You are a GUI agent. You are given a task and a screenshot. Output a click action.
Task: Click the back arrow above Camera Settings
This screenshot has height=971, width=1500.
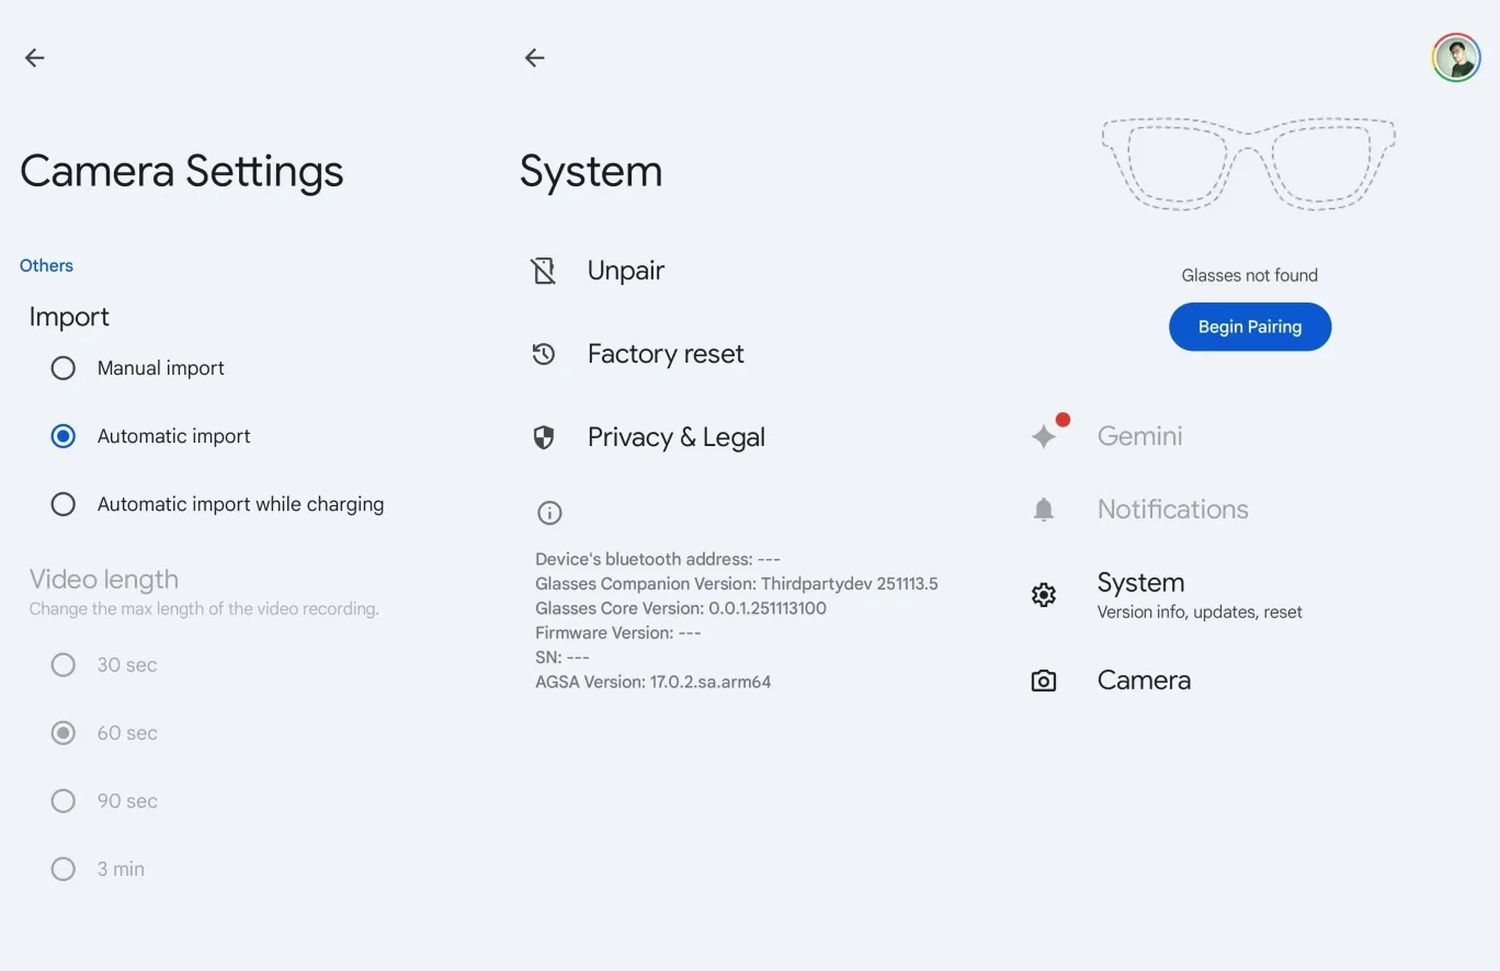35,57
